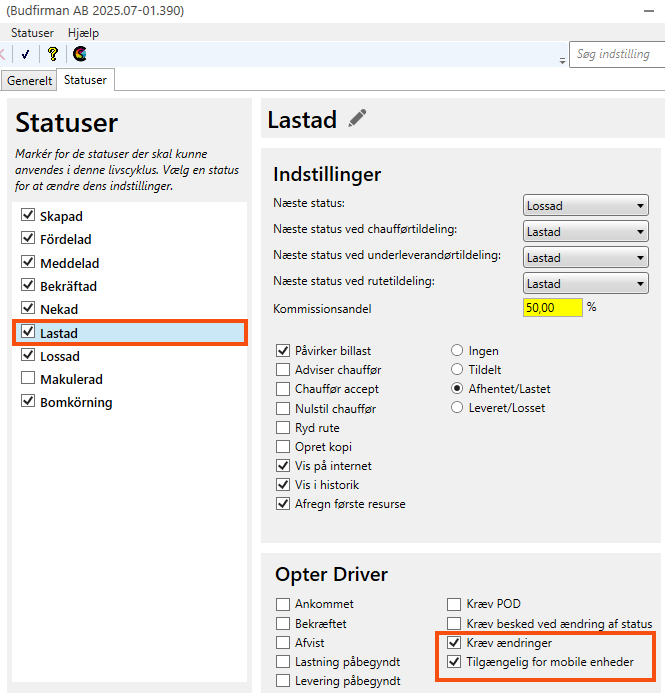This screenshot has width=665, height=693.
Task: Enable the Kræv POD checkbox
Action: pos(455,604)
